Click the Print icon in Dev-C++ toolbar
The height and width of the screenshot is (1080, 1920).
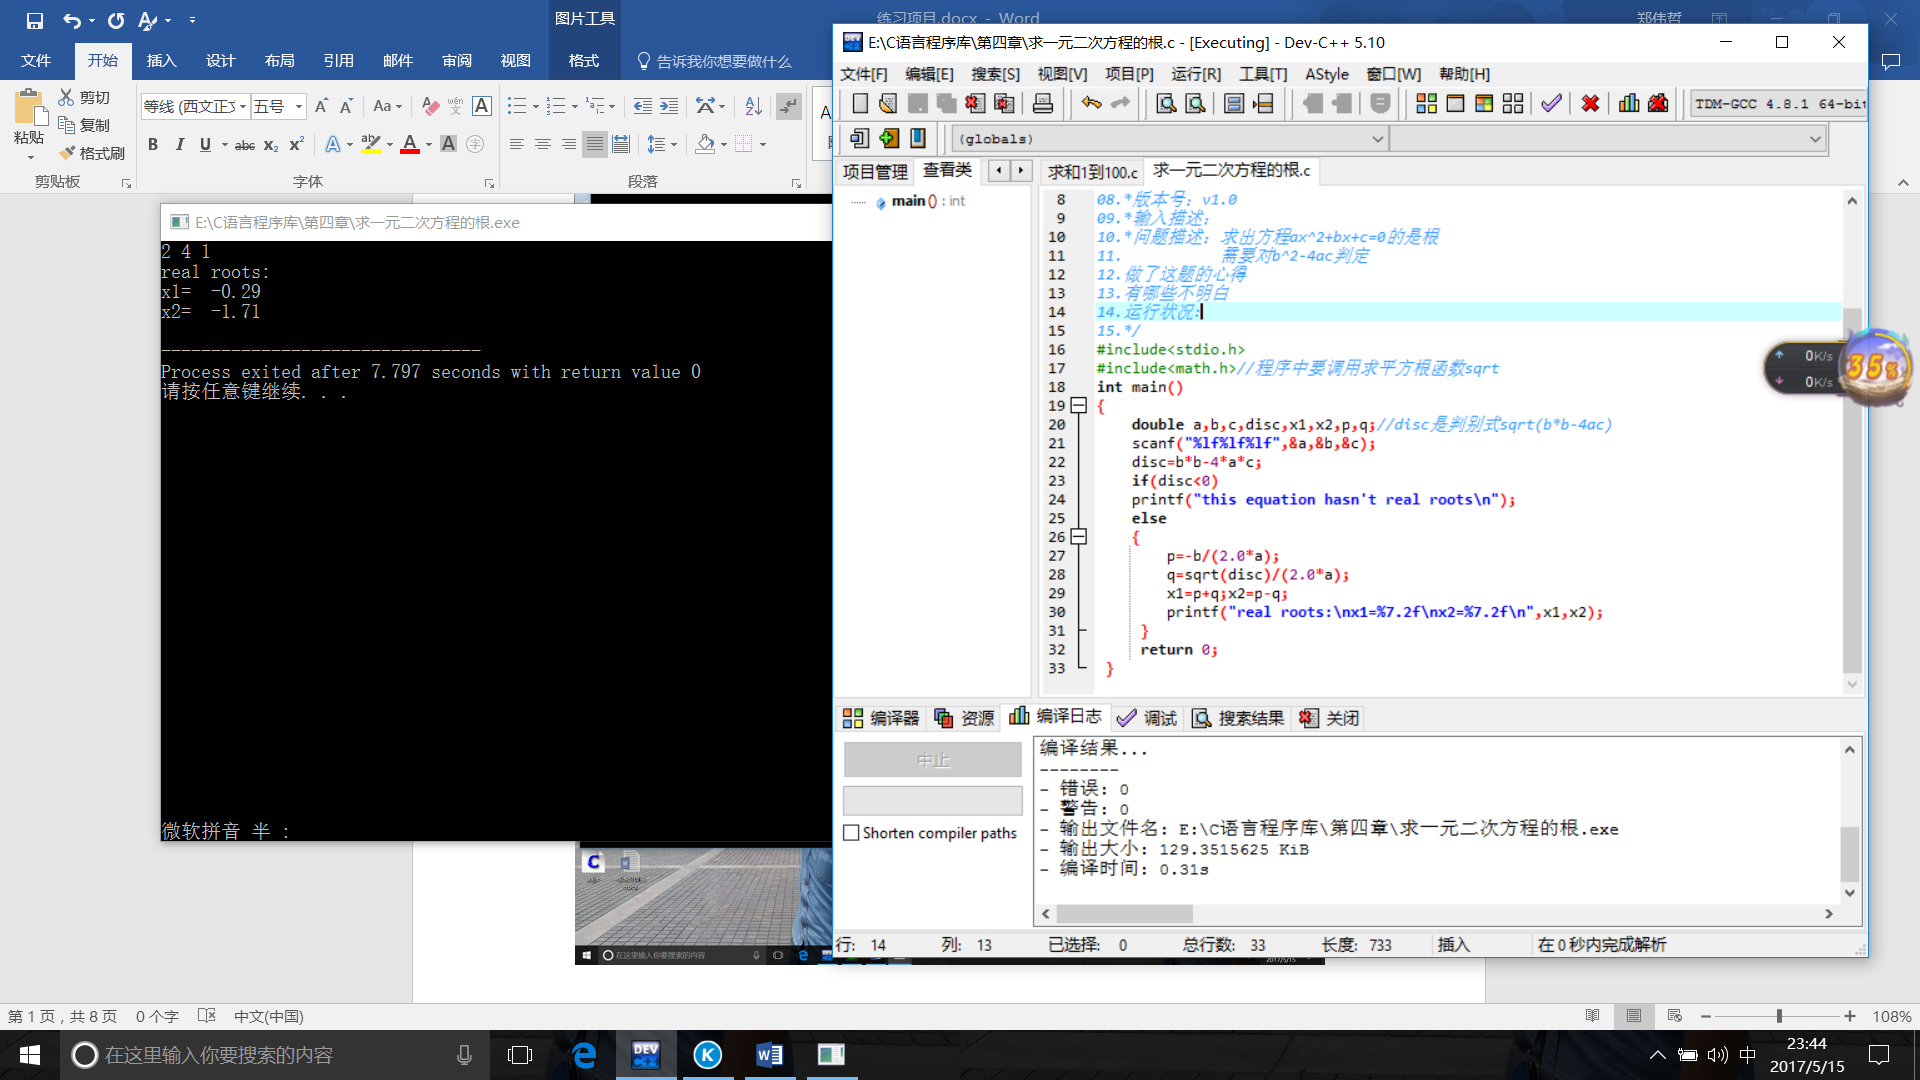tap(1043, 103)
